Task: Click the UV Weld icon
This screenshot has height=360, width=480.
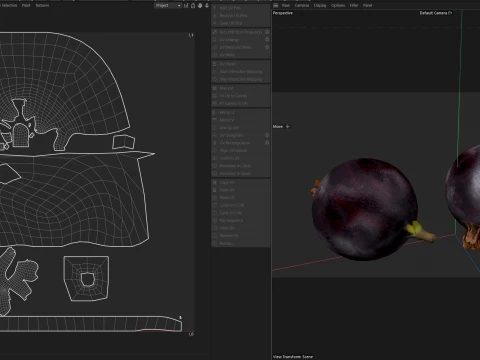Action: [x=215, y=55]
